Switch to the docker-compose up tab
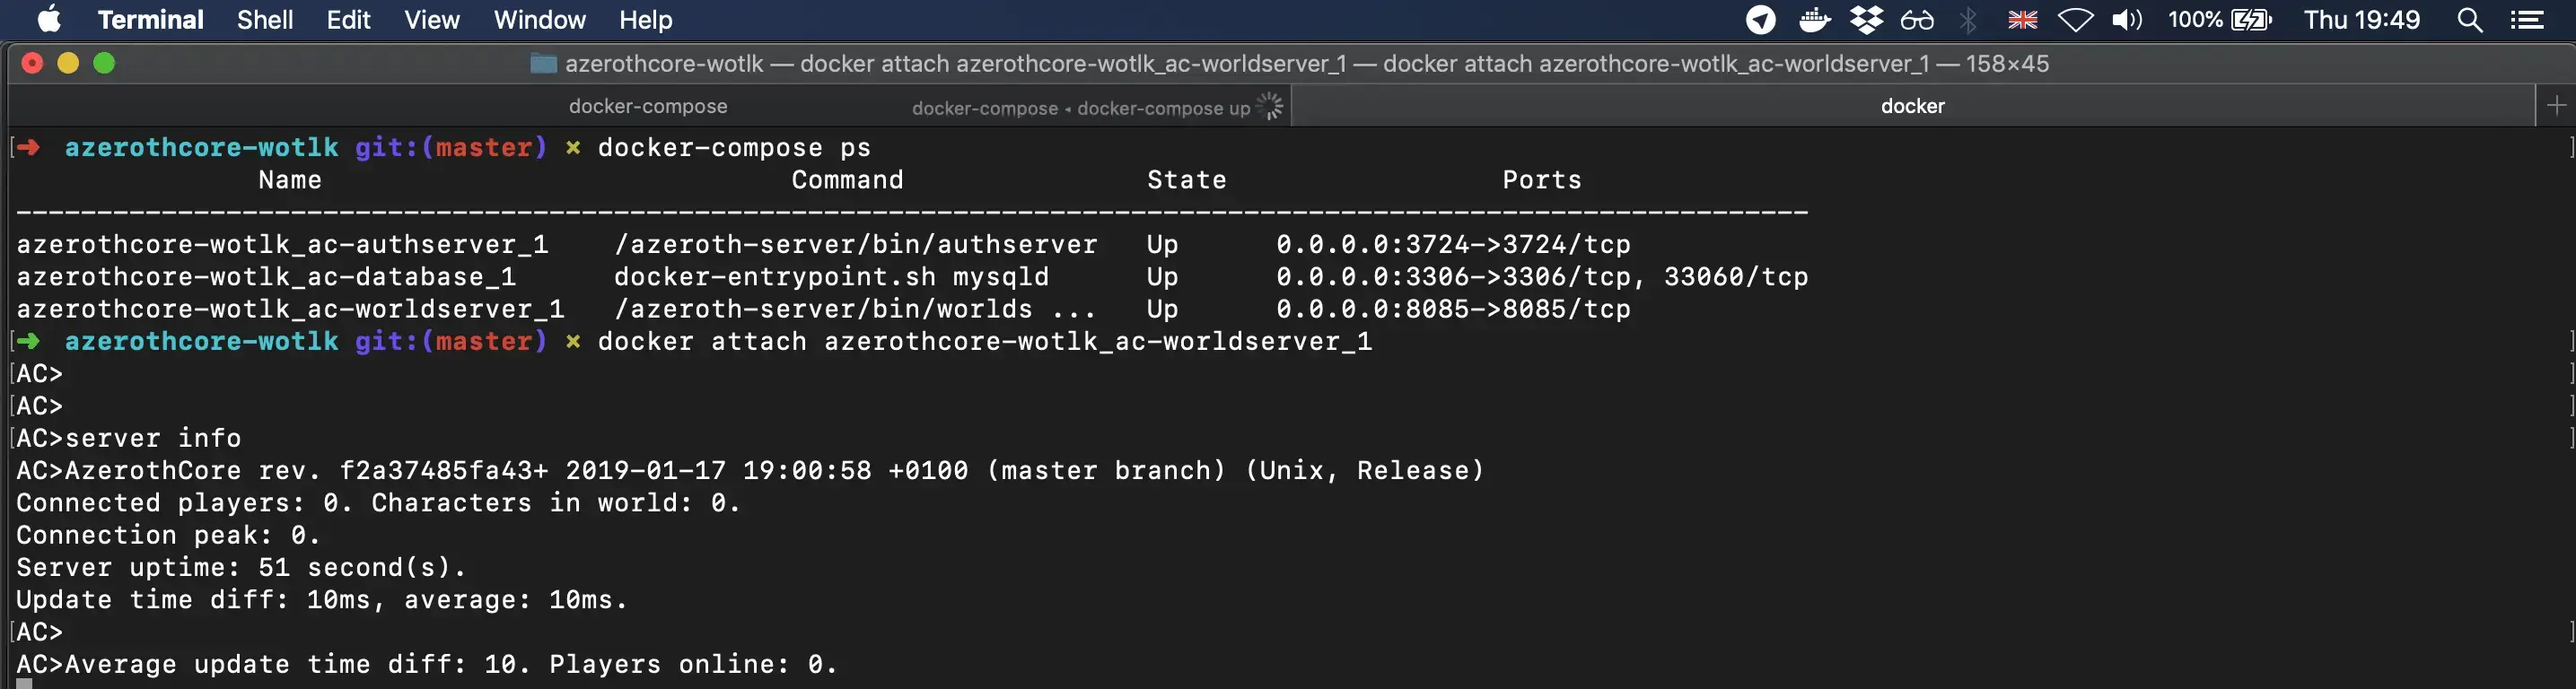The image size is (2576, 689). tap(1081, 108)
